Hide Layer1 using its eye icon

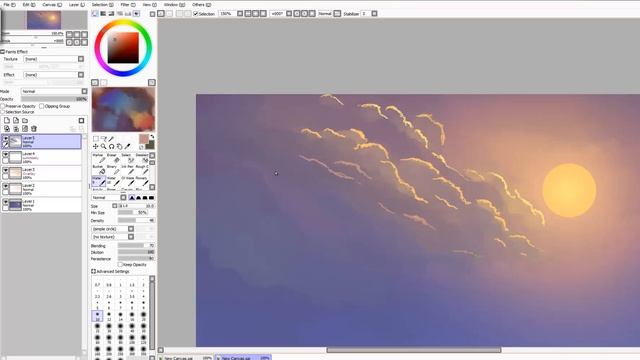(5, 202)
